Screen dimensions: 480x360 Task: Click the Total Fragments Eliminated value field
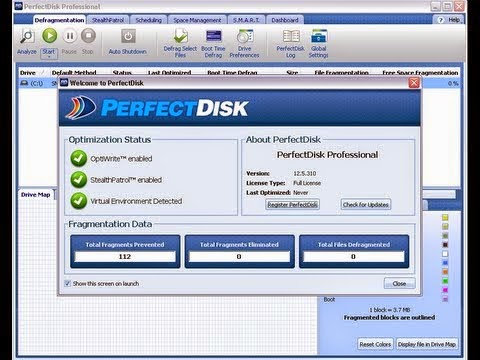239,256
